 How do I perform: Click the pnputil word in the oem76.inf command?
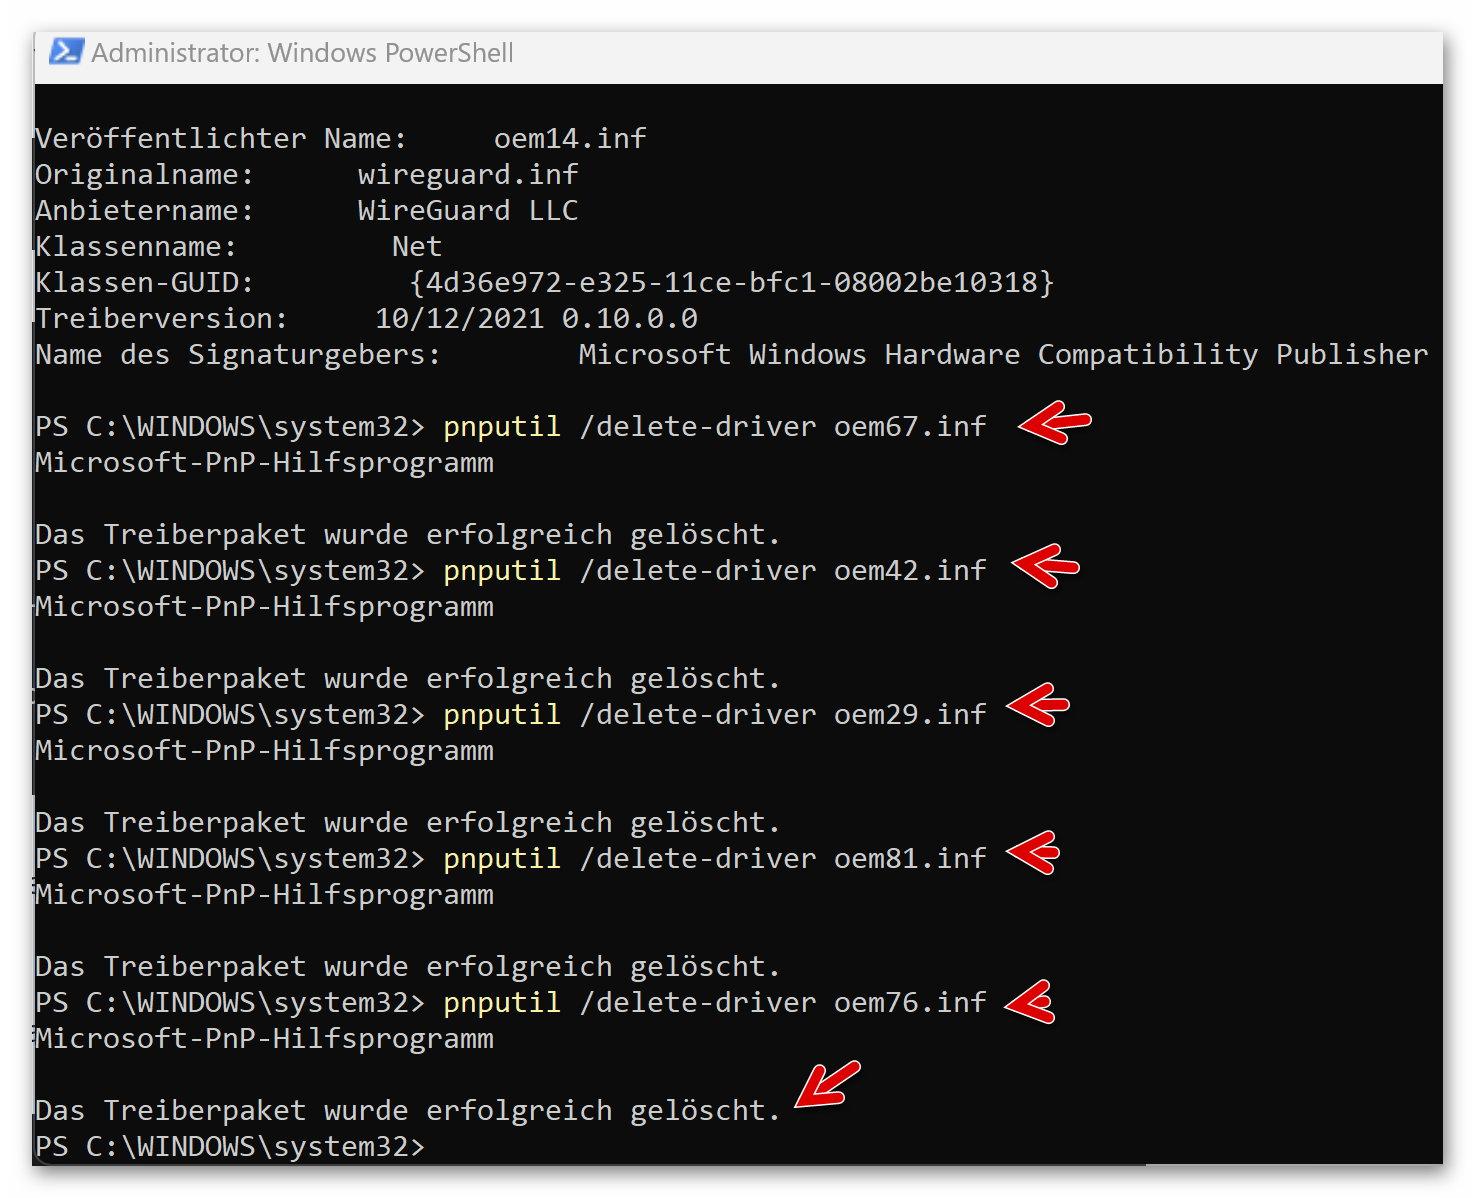click(501, 1002)
